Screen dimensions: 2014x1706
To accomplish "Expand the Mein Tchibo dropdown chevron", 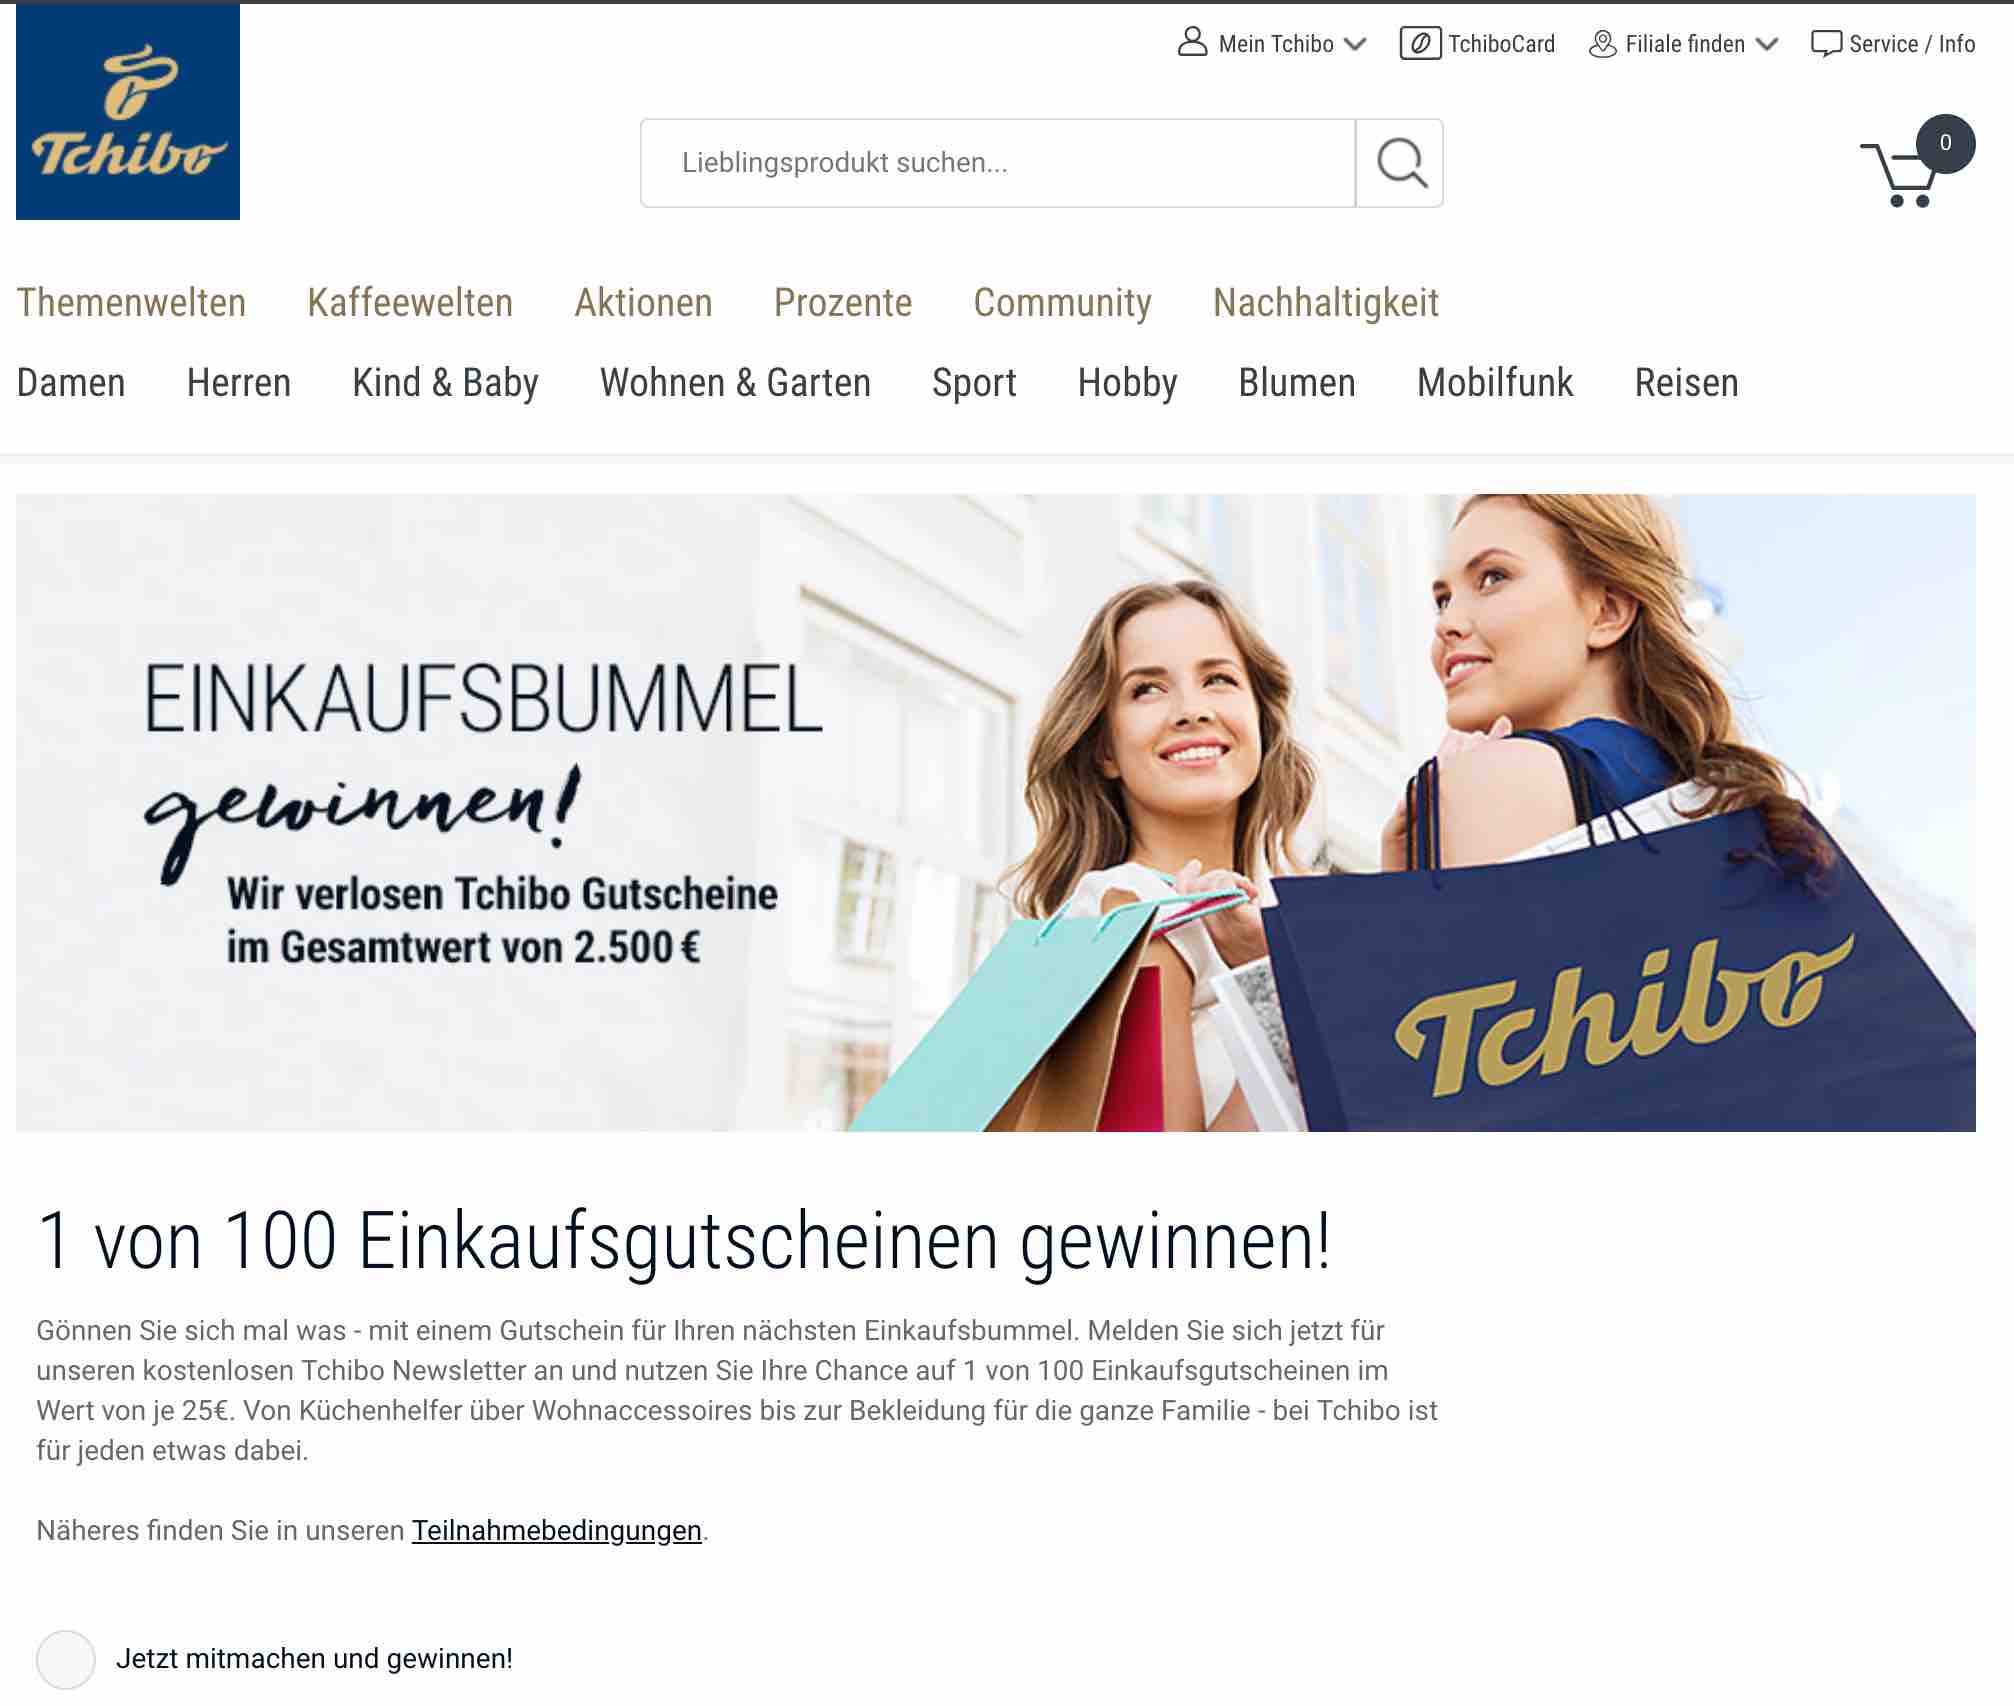I will click(1355, 44).
